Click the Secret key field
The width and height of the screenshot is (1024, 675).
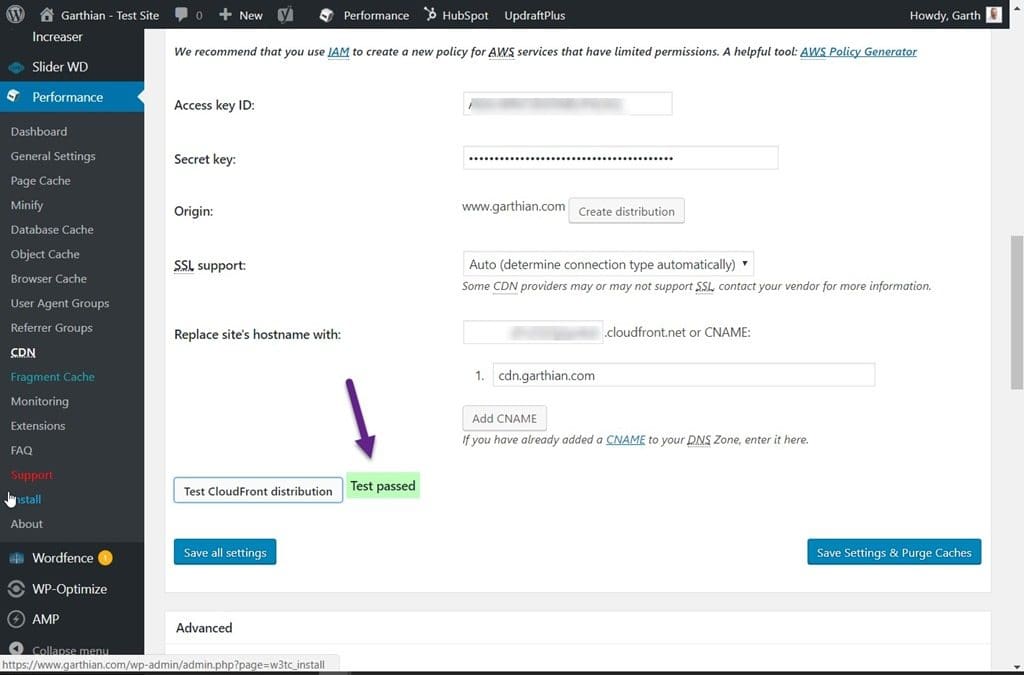coord(620,158)
